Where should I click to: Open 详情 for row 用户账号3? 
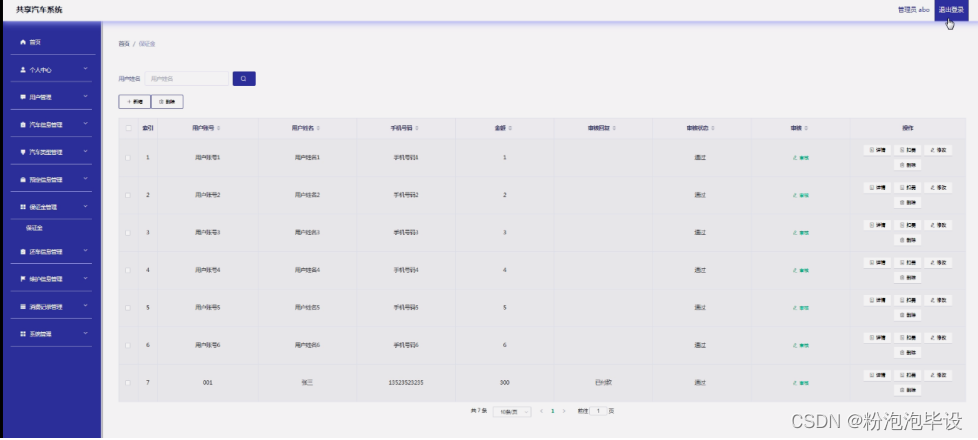coord(878,225)
